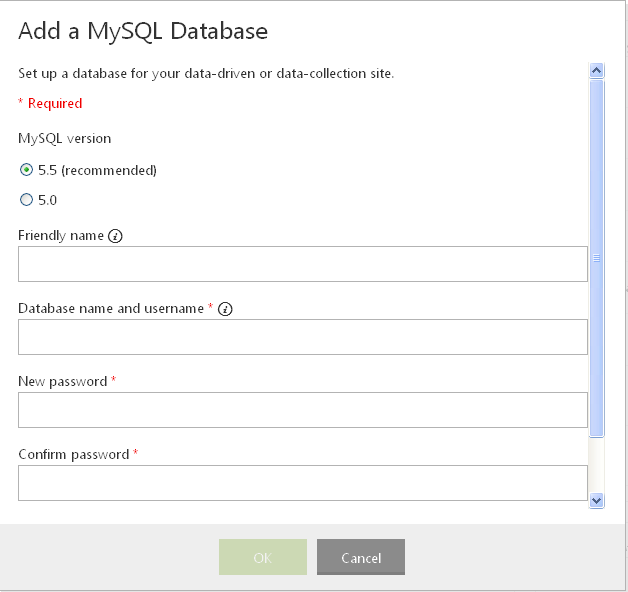Screen dimensions: 628x592
Task: Click the '5.0' version label text
Action: (x=47, y=200)
